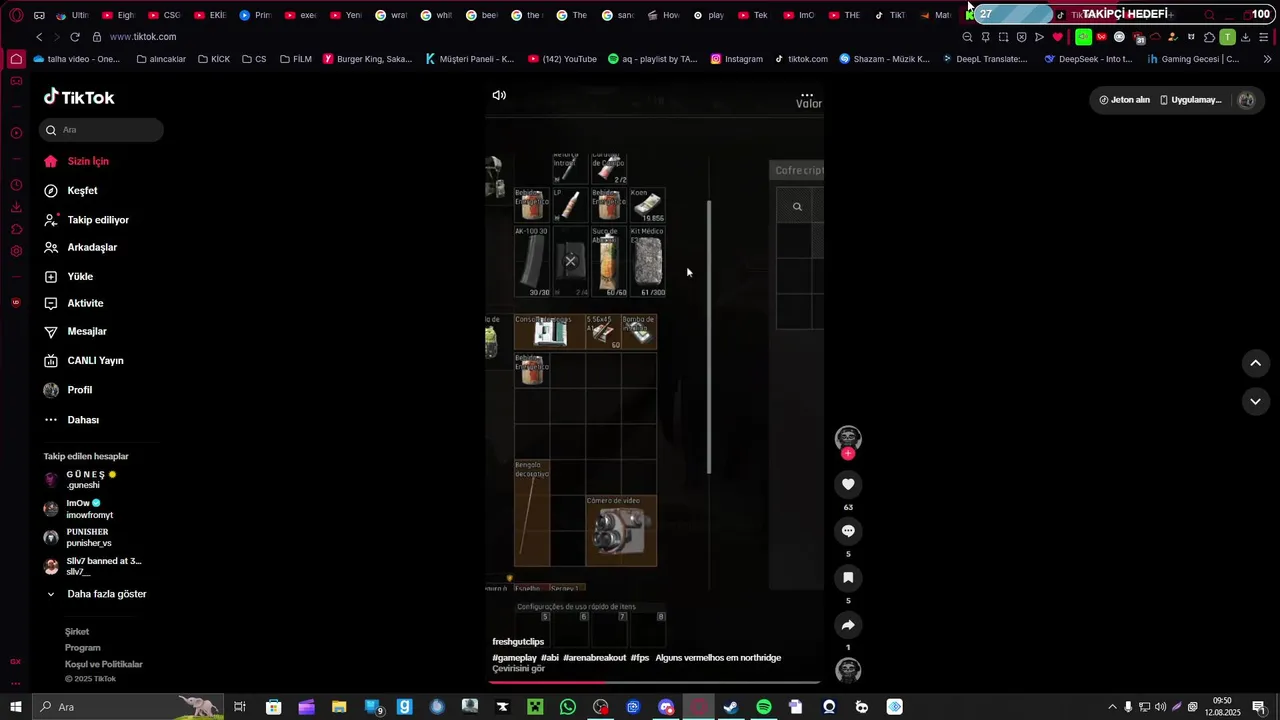Click Çevirisini gör under the caption
Image resolution: width=1280 pixels, height=720 pixels.
coord(518,669)
